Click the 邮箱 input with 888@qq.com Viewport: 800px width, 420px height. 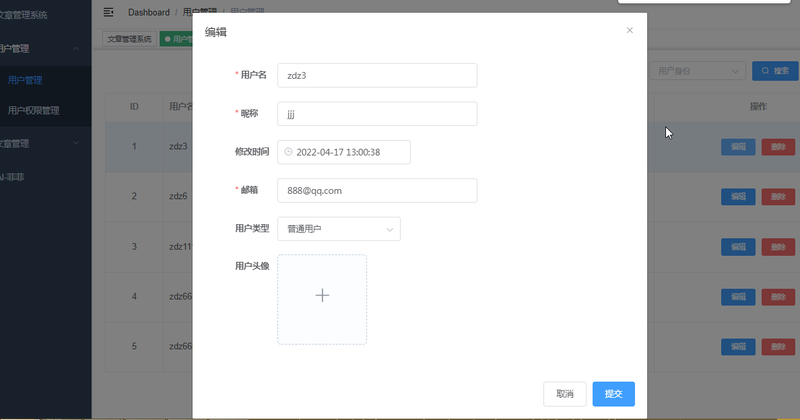(377, 190)
